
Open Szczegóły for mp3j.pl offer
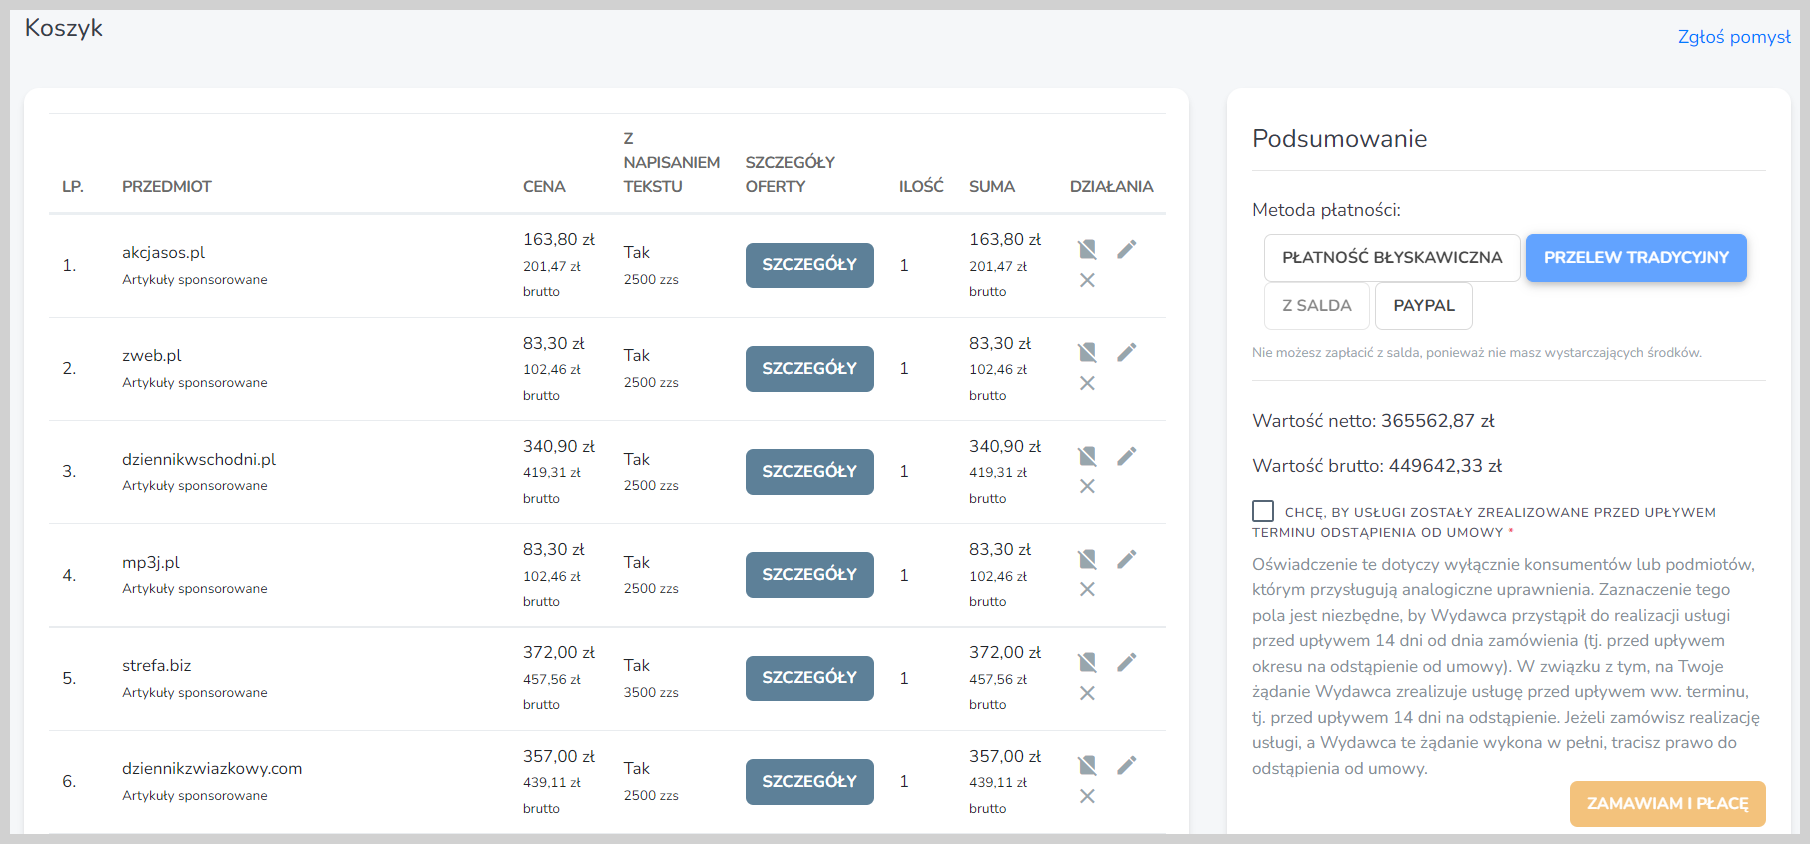(x=810, y=575)
